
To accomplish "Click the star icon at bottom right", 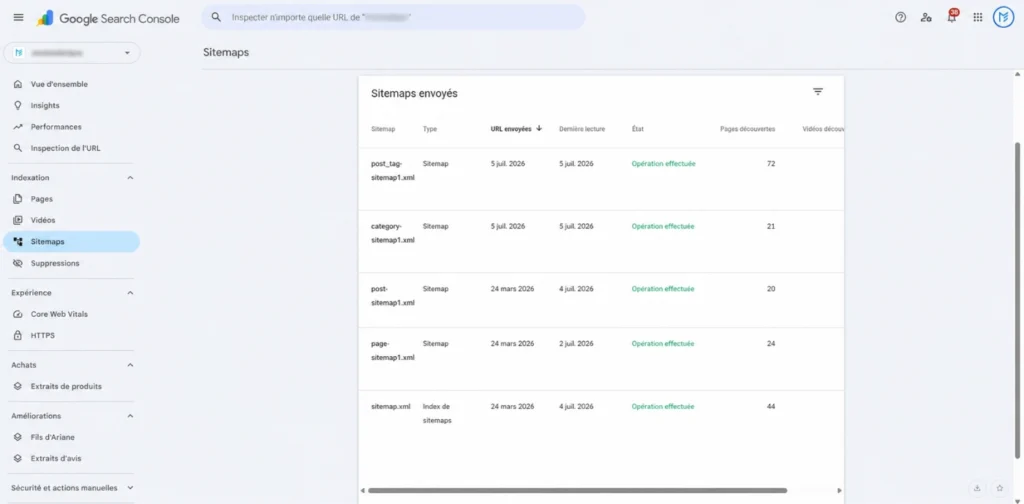I will (1000, 488).
